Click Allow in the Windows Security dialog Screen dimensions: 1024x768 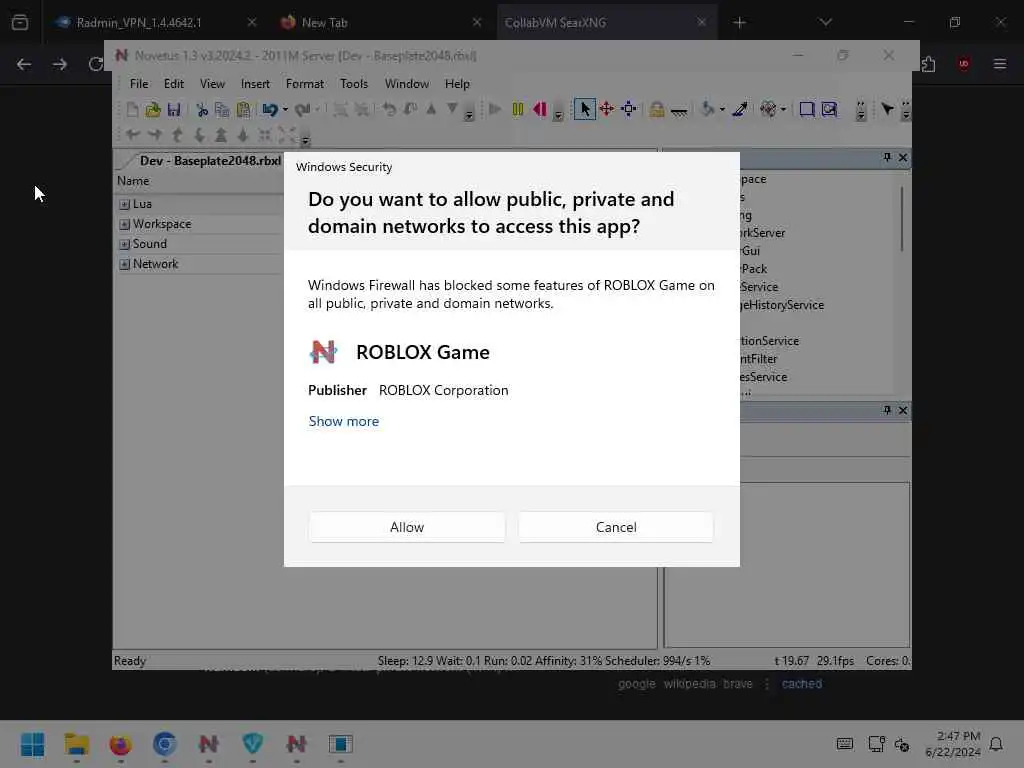tap(407, 527)
